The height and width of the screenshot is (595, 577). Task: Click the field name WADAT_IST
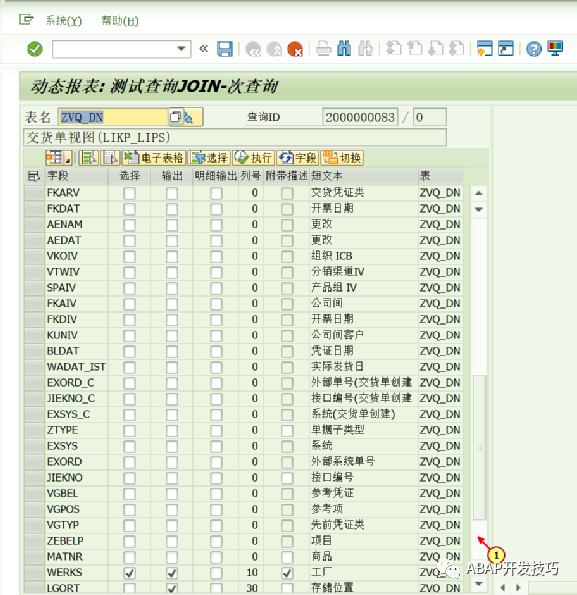[76, 367]
